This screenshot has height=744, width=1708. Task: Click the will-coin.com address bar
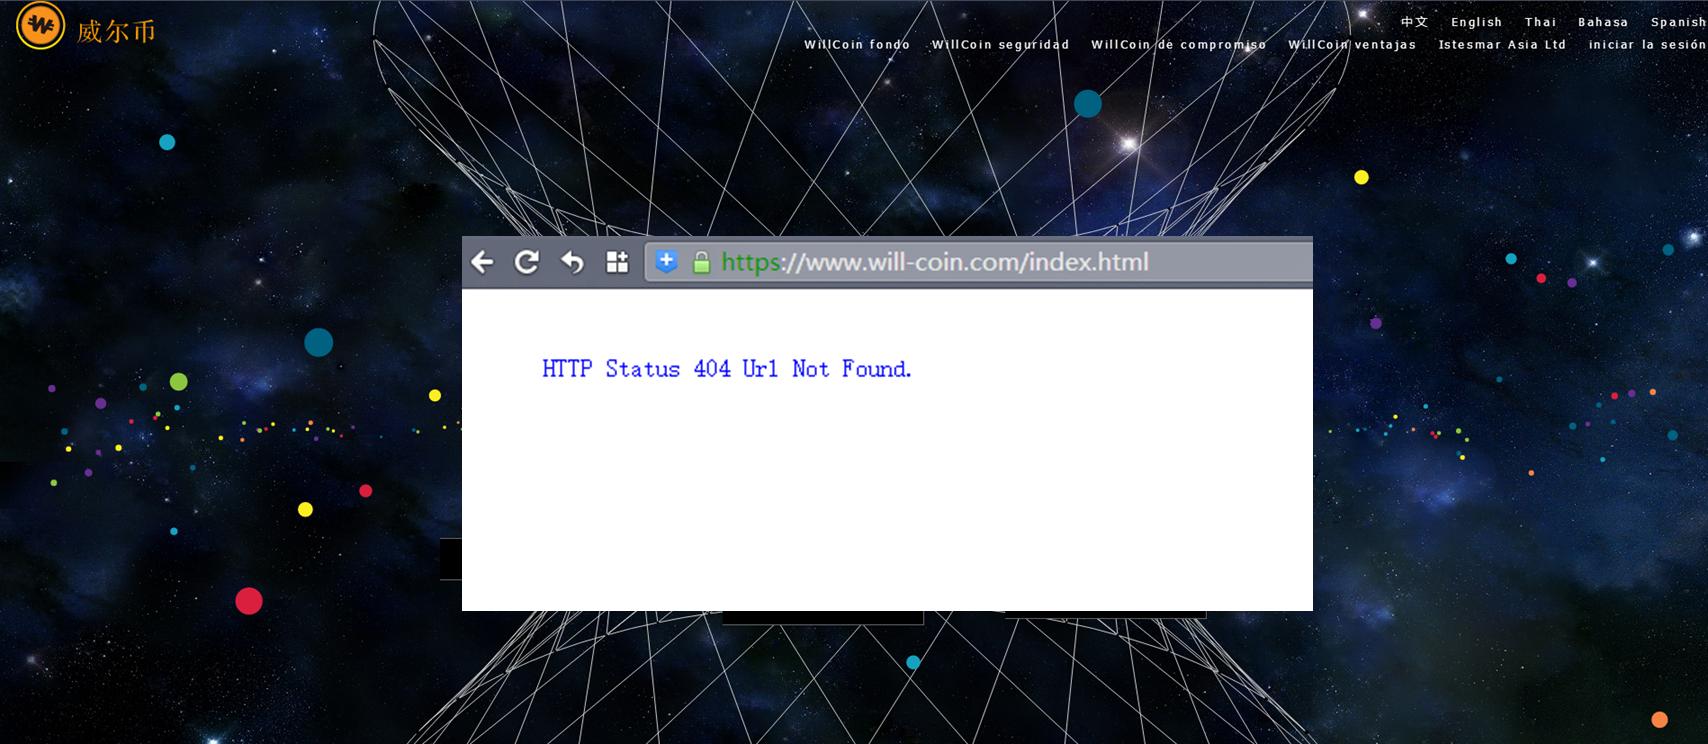[979, 262]
